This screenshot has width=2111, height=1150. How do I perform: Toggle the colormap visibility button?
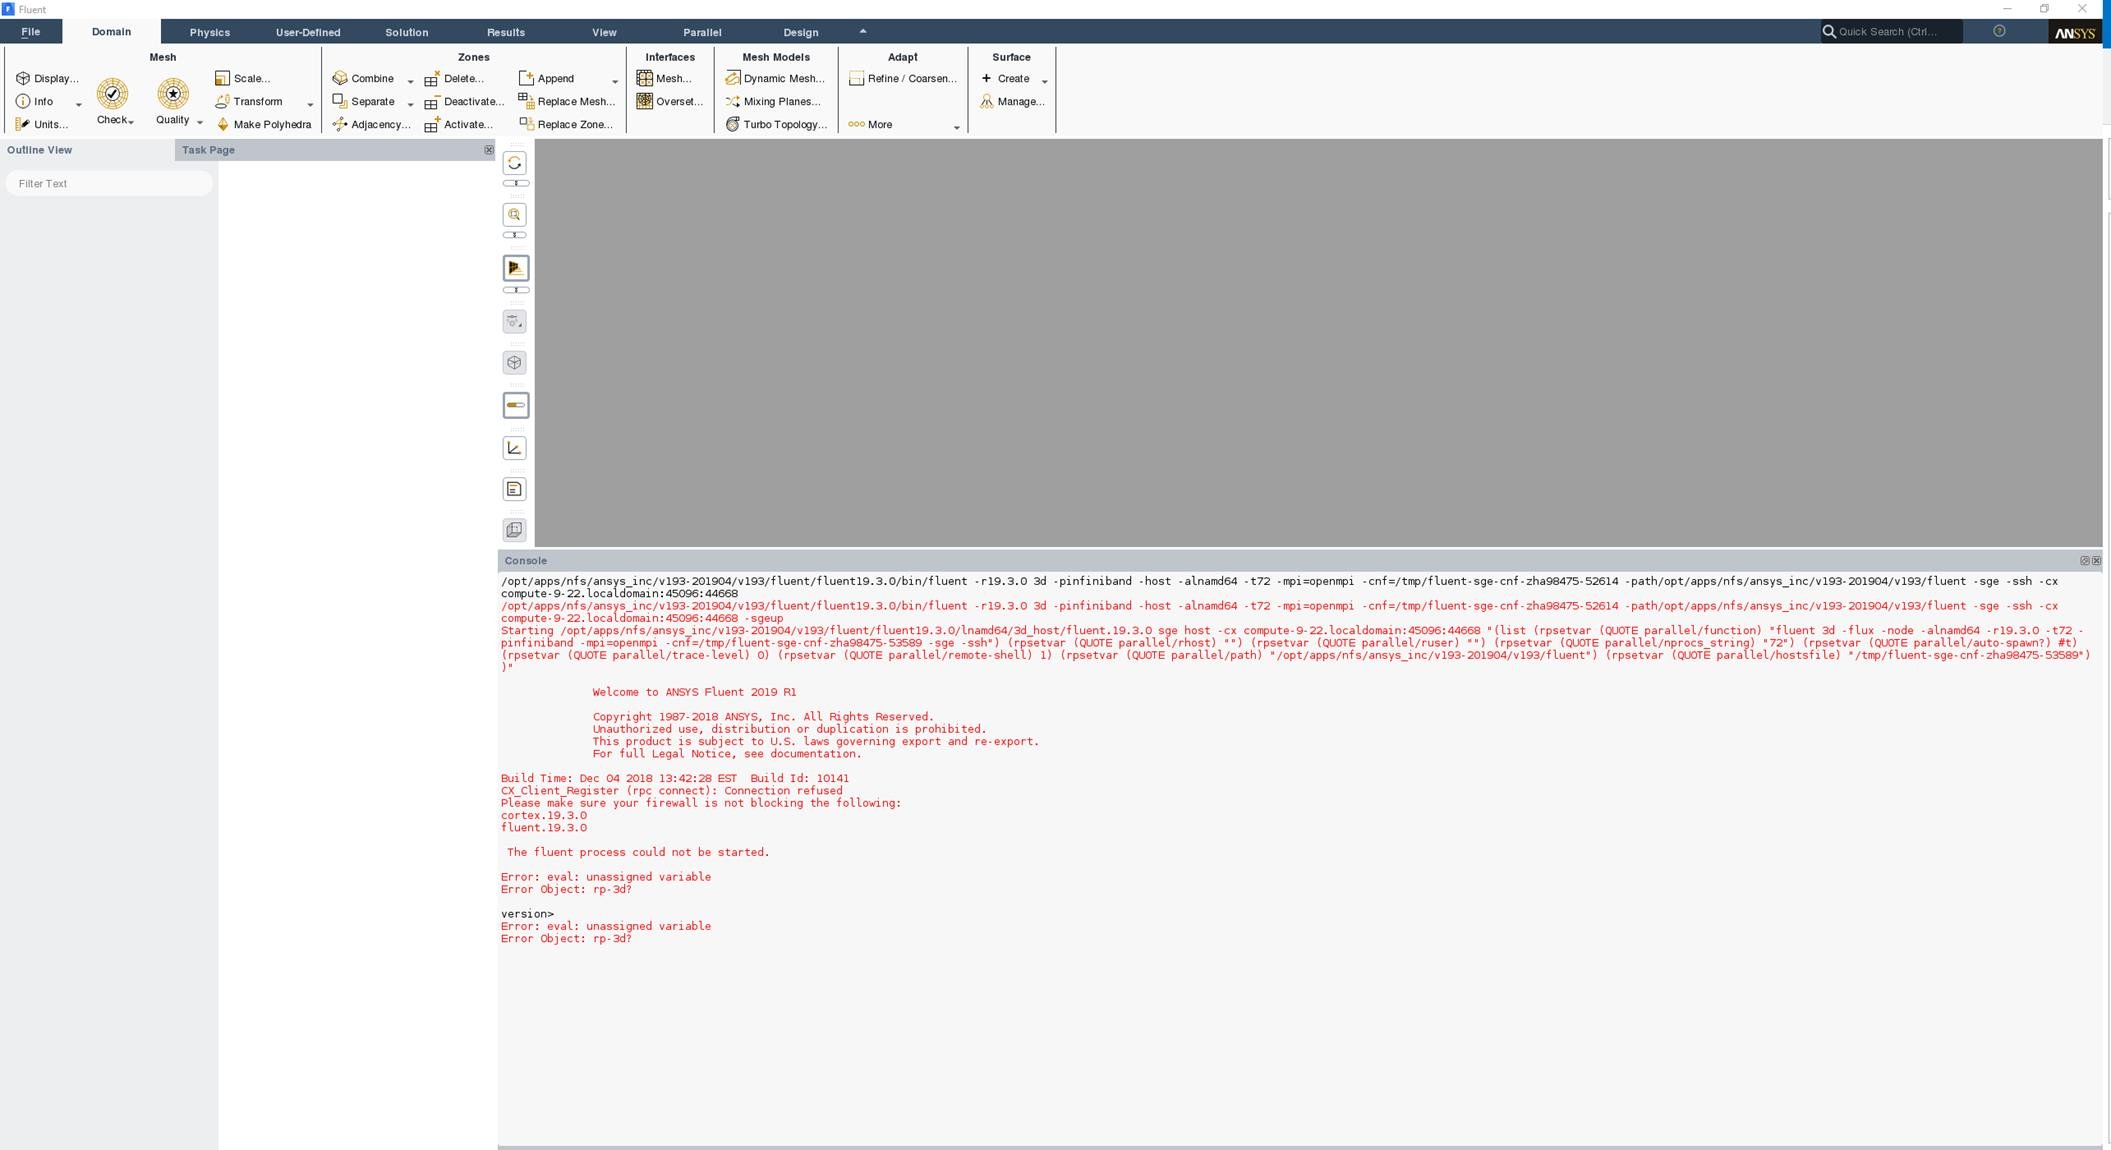(x=516, y=405)
